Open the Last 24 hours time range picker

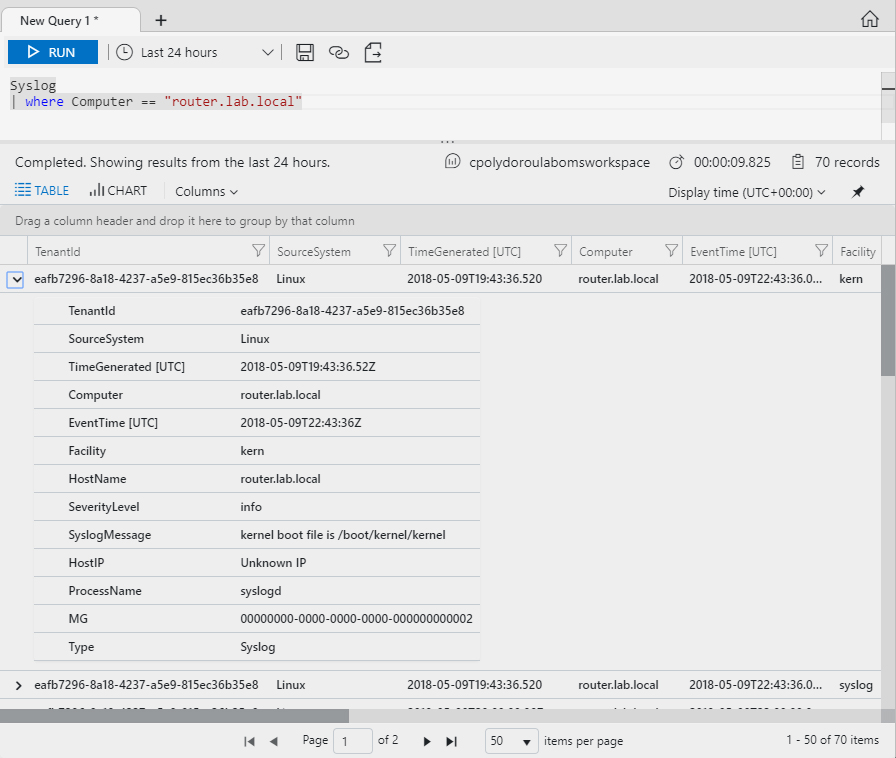click(x=195, y=52)
